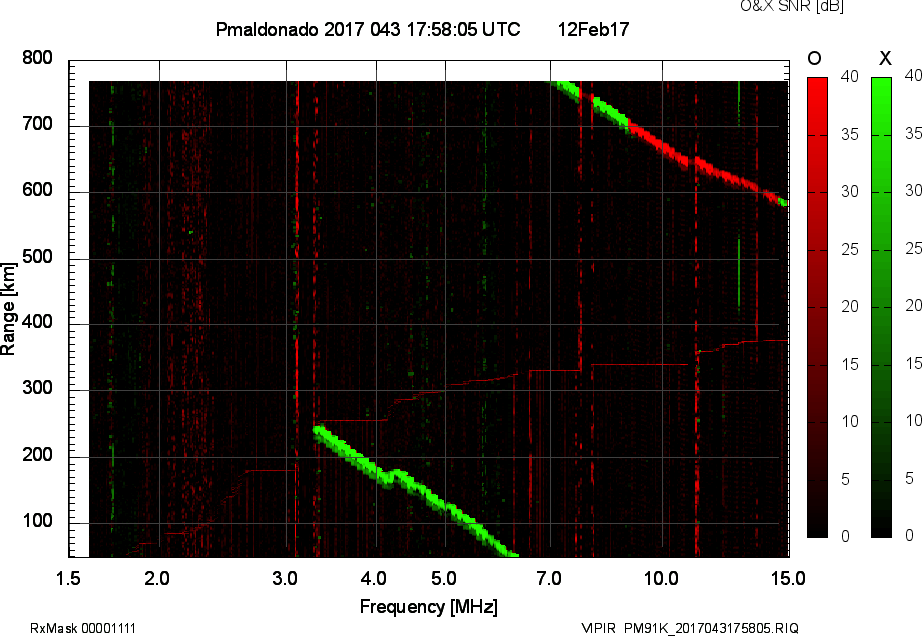
Task: Click the range tick label '400'
Action: pyautogui.click(x=37, y=322)
